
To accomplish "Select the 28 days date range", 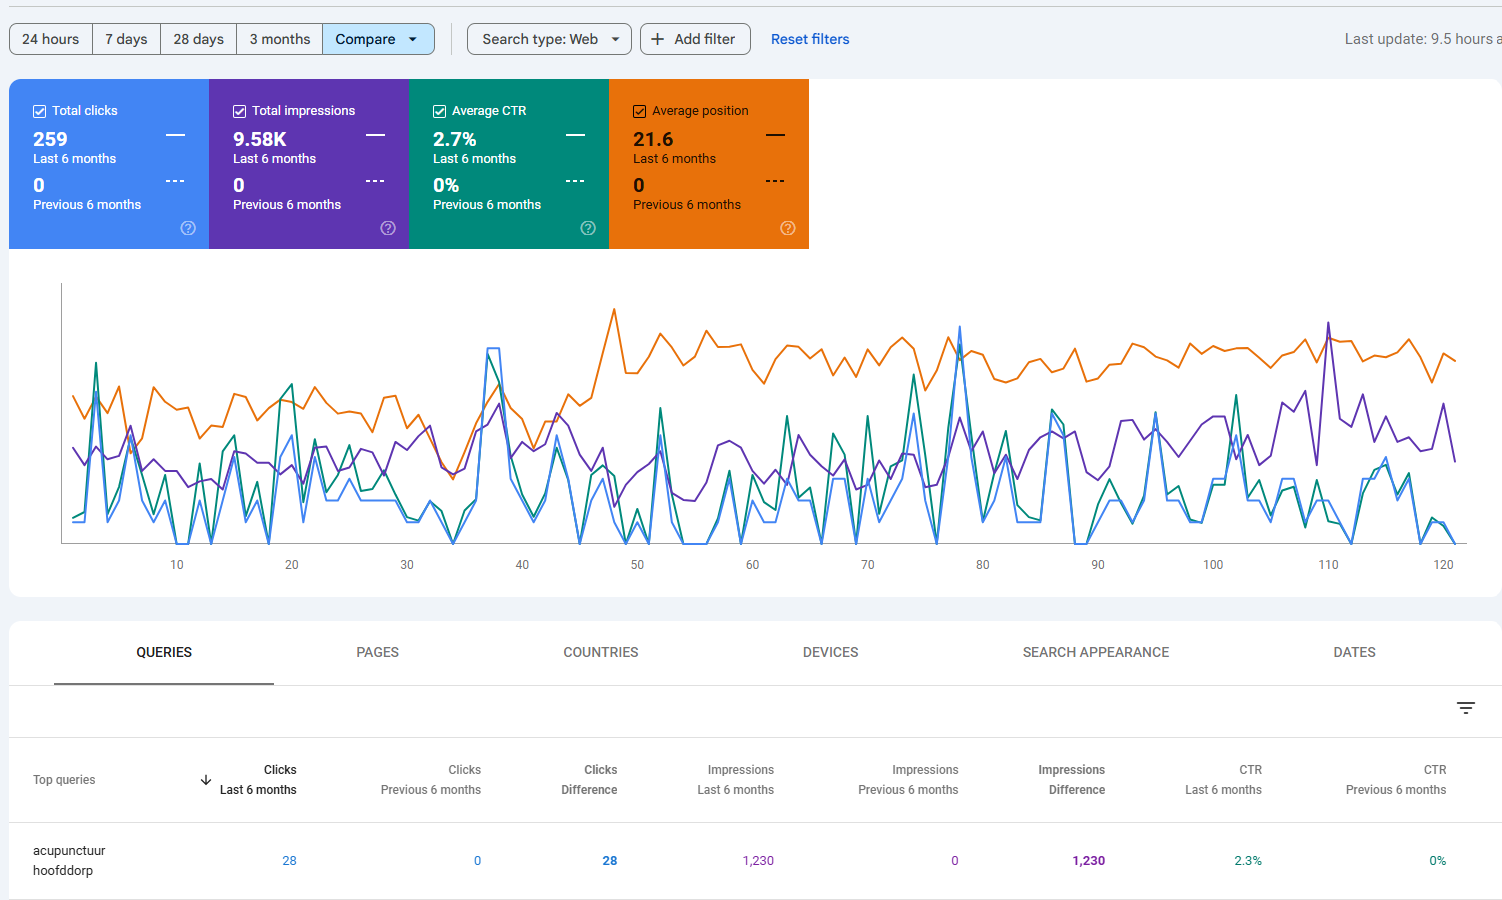I will click(198, 39).
